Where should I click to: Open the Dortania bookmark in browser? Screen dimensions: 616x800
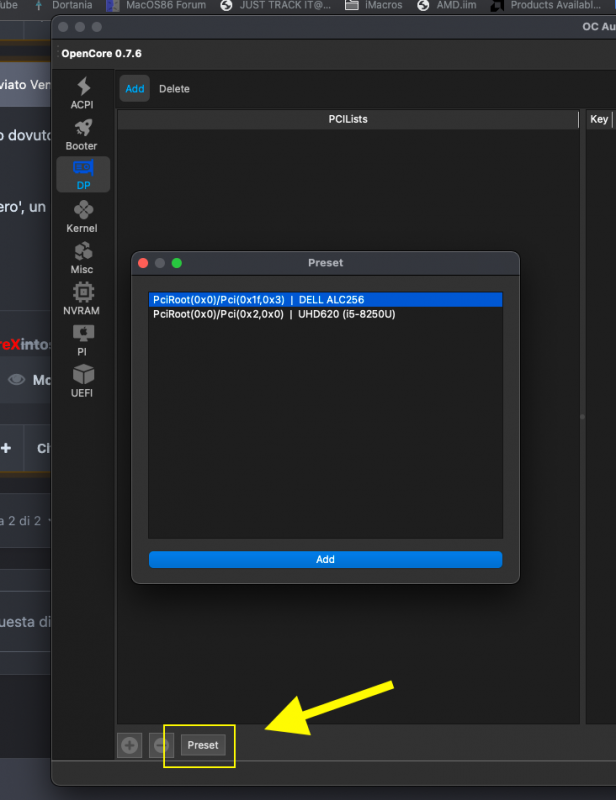pyautogui.click(x=64, y=5)
